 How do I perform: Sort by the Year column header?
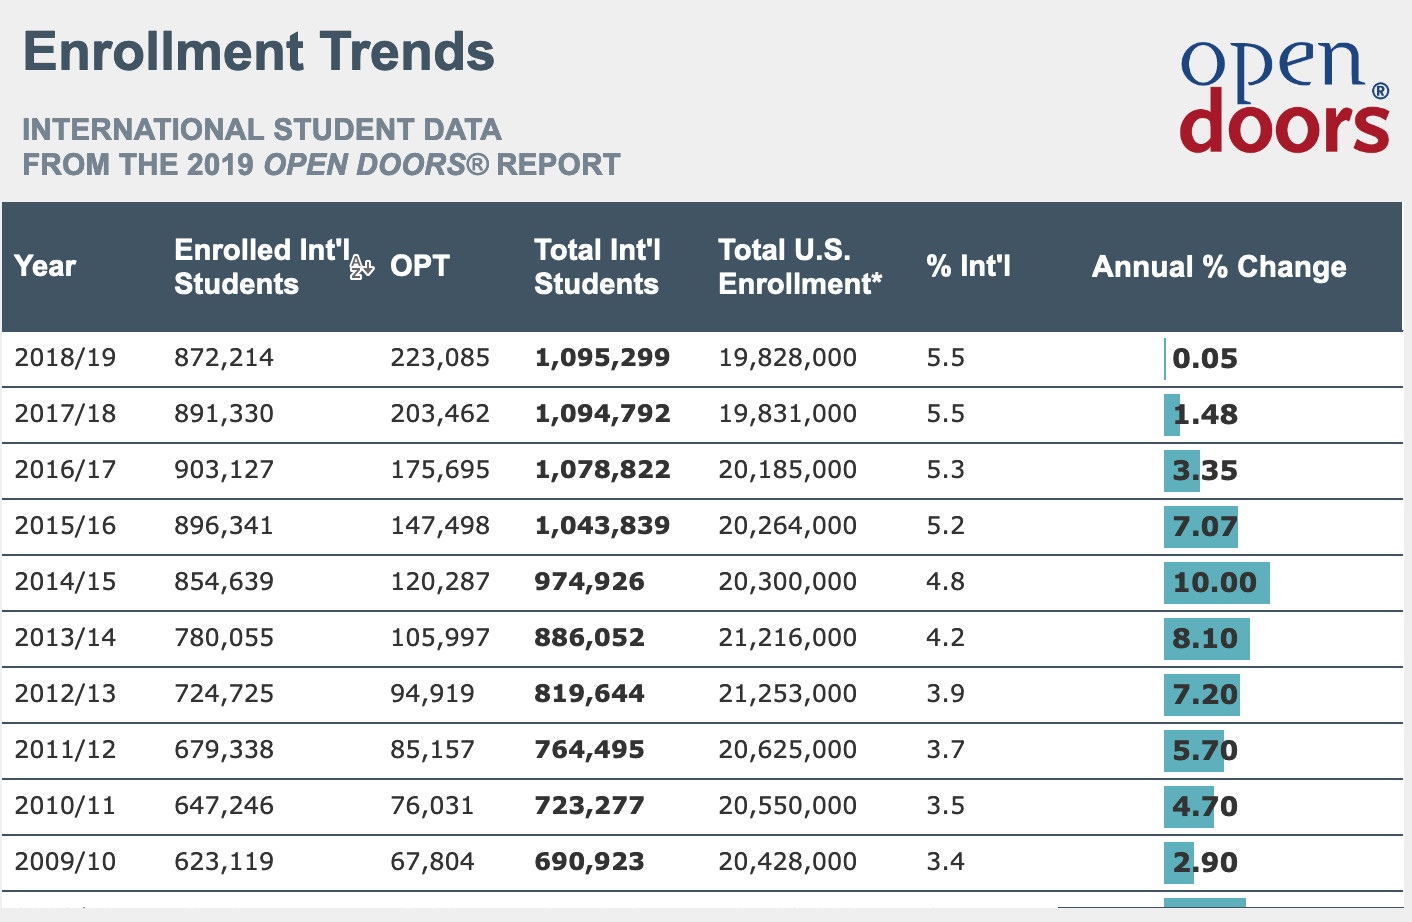point(45,266)
